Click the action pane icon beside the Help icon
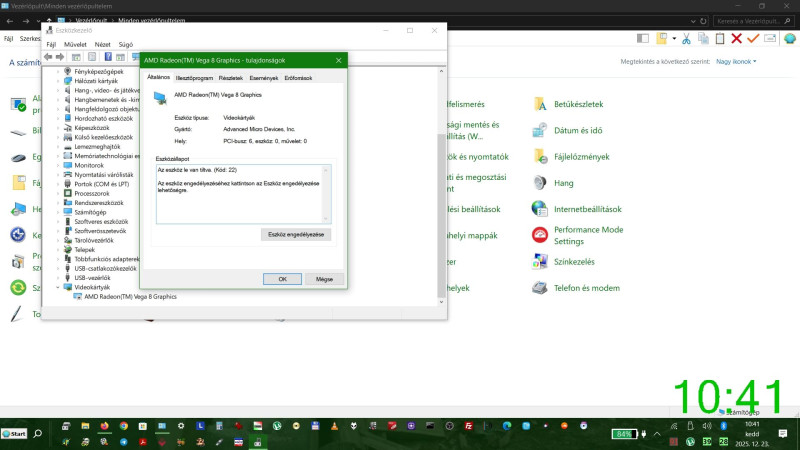This screenshot has width=800, height=450. coord(120,57)
